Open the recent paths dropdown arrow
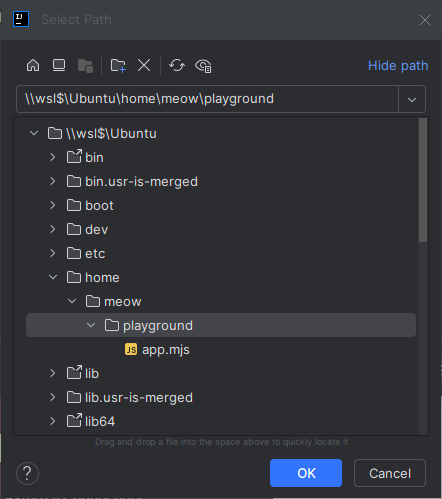 click(412, 99)
